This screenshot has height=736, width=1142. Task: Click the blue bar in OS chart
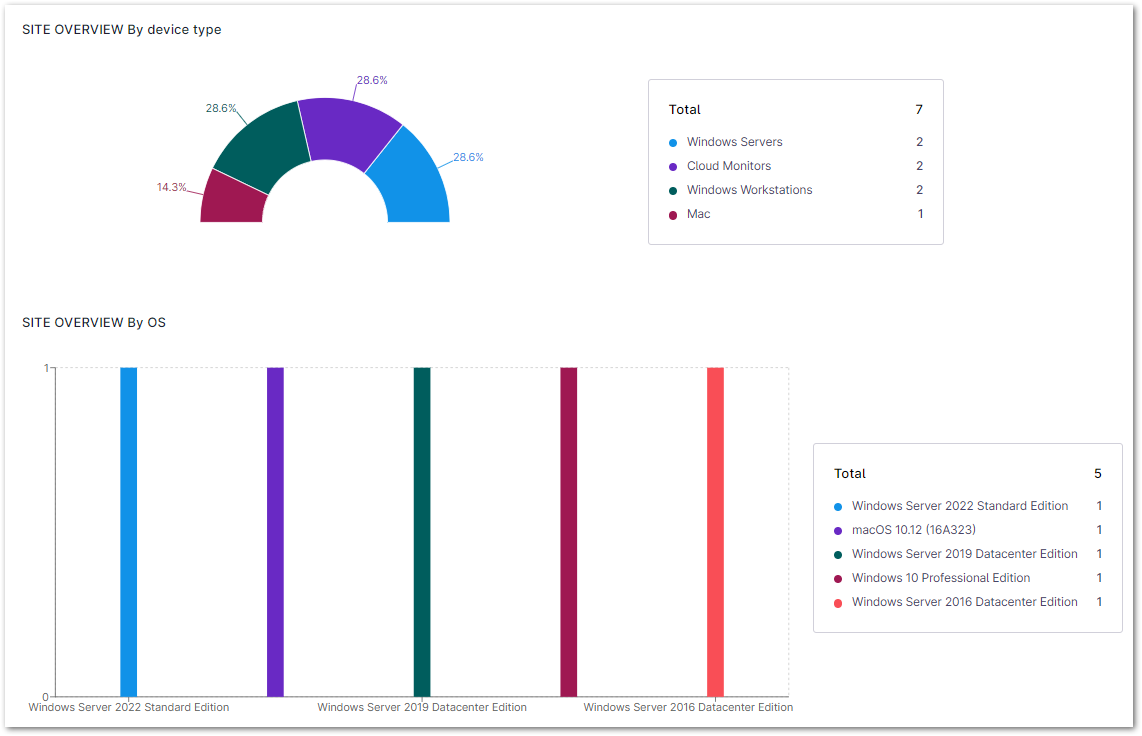[x=128, y=530]
